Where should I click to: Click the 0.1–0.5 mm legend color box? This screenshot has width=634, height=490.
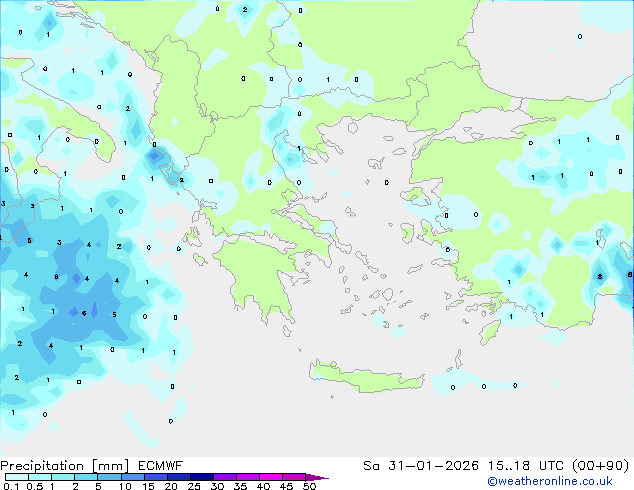point(17,477)
